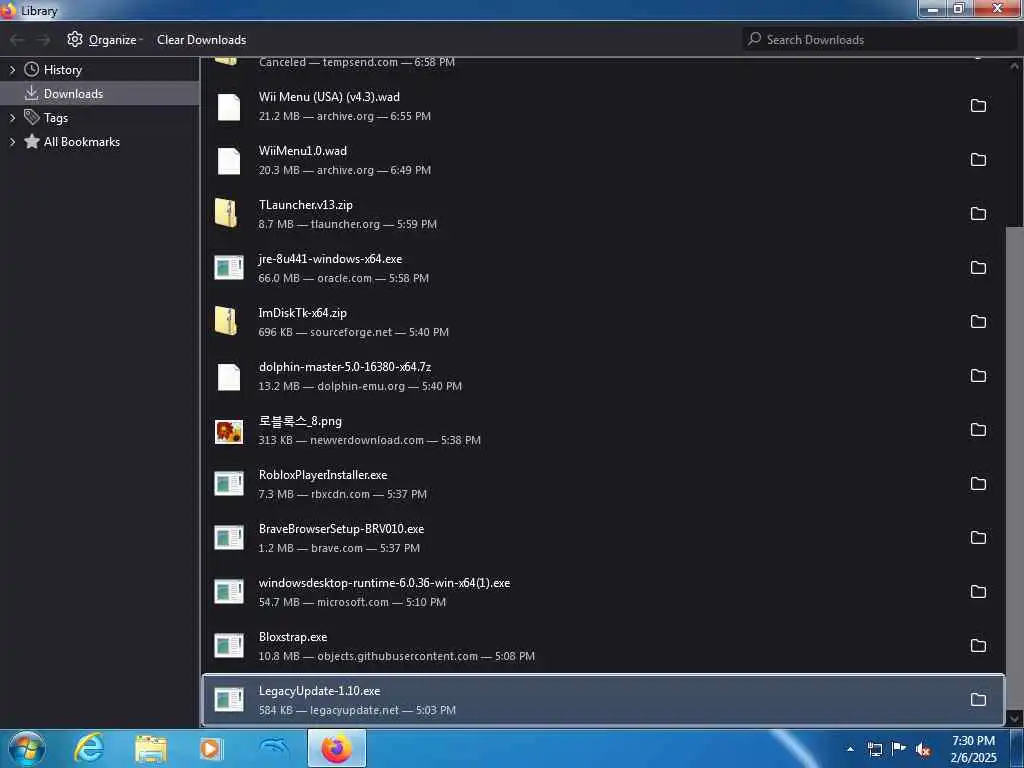Click the ImDiskTk-x64.zip archive file icon
Viewport: 1024px width, 768px height.
pos(226,321)
